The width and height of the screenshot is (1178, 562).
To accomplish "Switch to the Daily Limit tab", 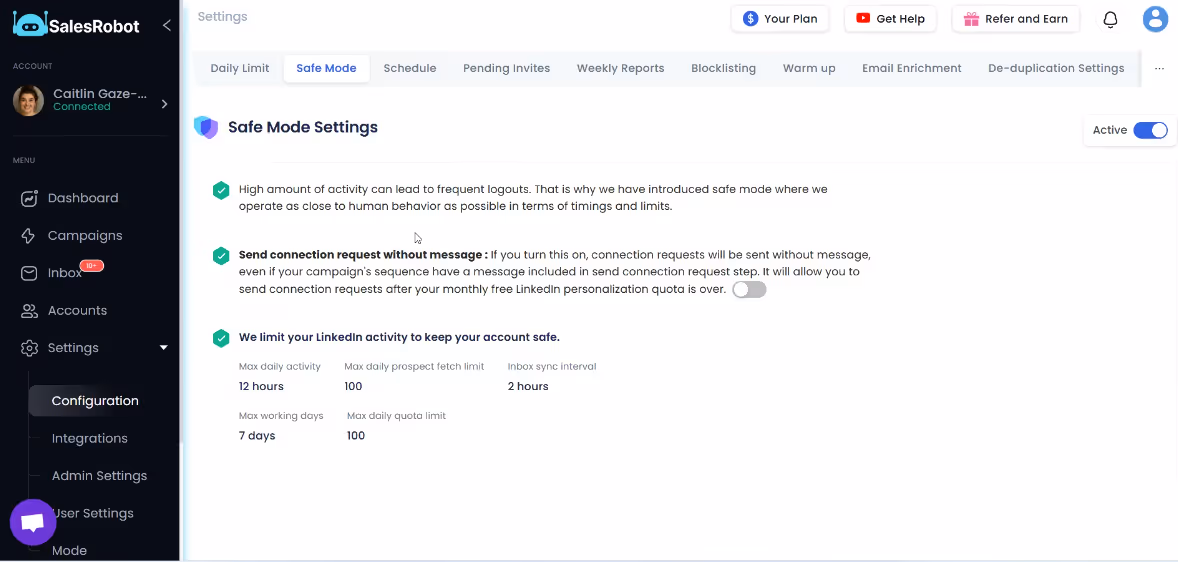I will click(x=240, y=68).
